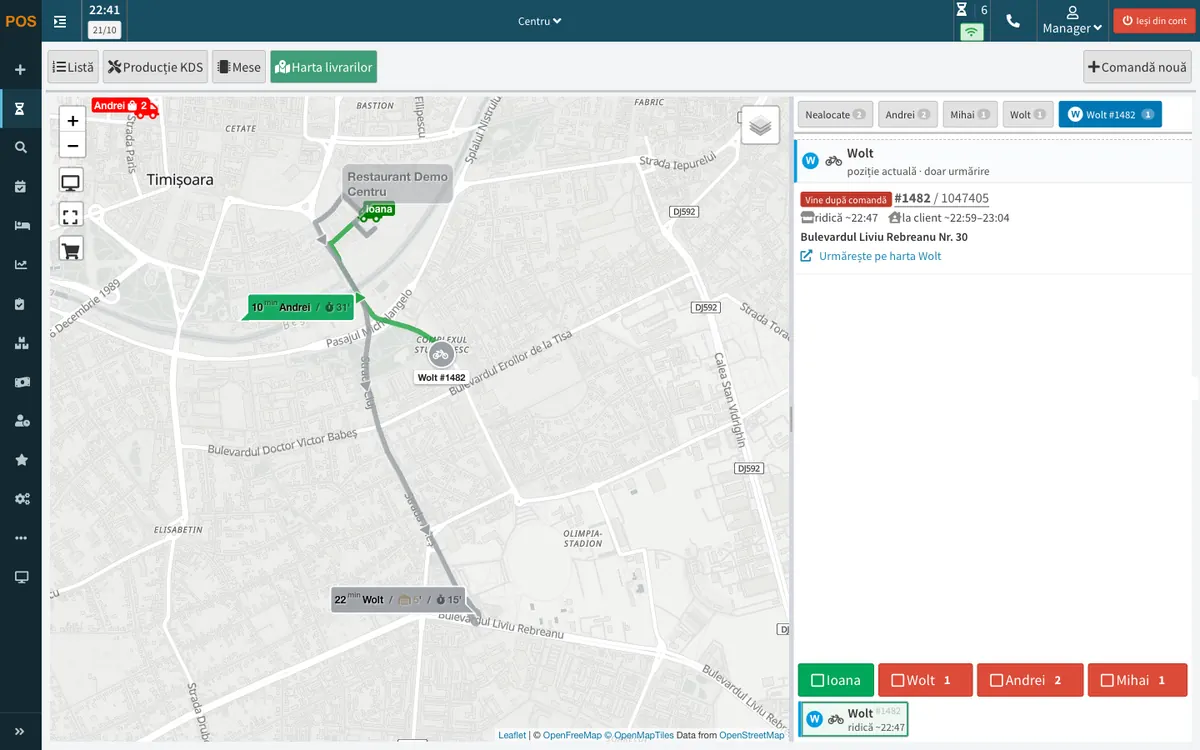Screen dimensions: 1200x750
Task: Click Ieși din cont logout button
Action: [x=1154, y=21]
